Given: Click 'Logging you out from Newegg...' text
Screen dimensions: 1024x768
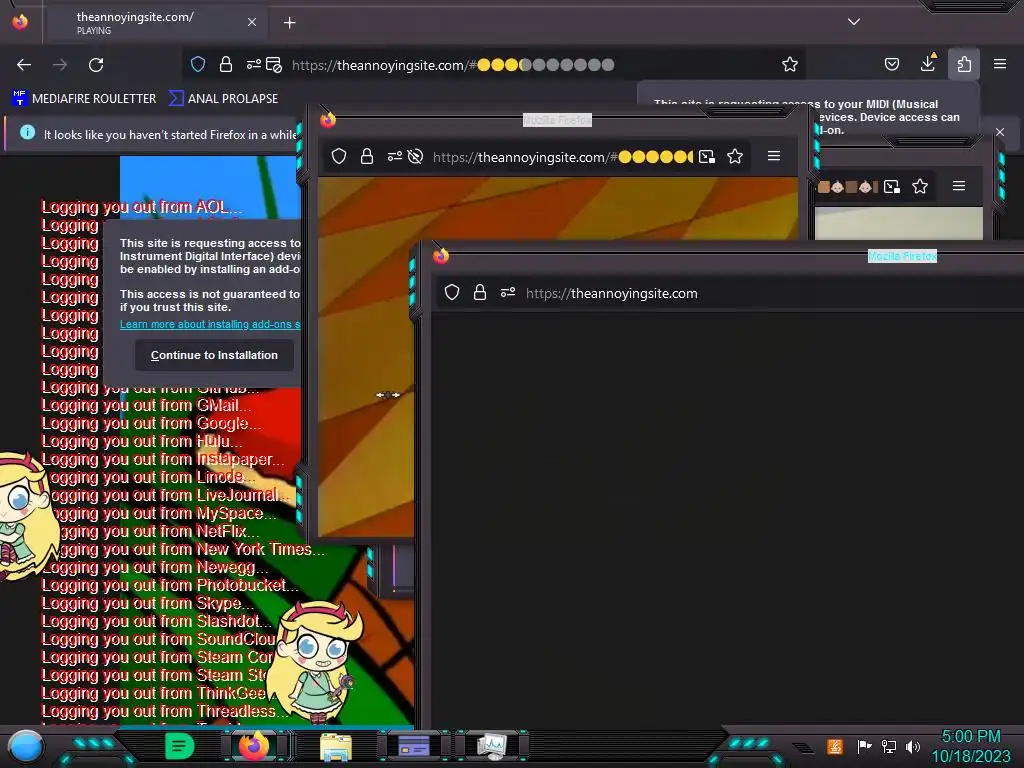Looking at the screenshot, I should (x=155, y=568).
